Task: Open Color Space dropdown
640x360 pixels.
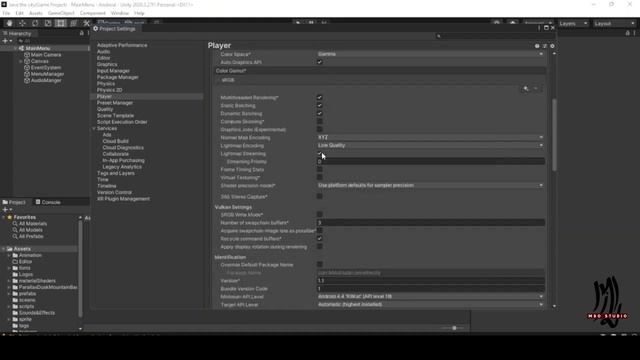Action: click(431, 54)
